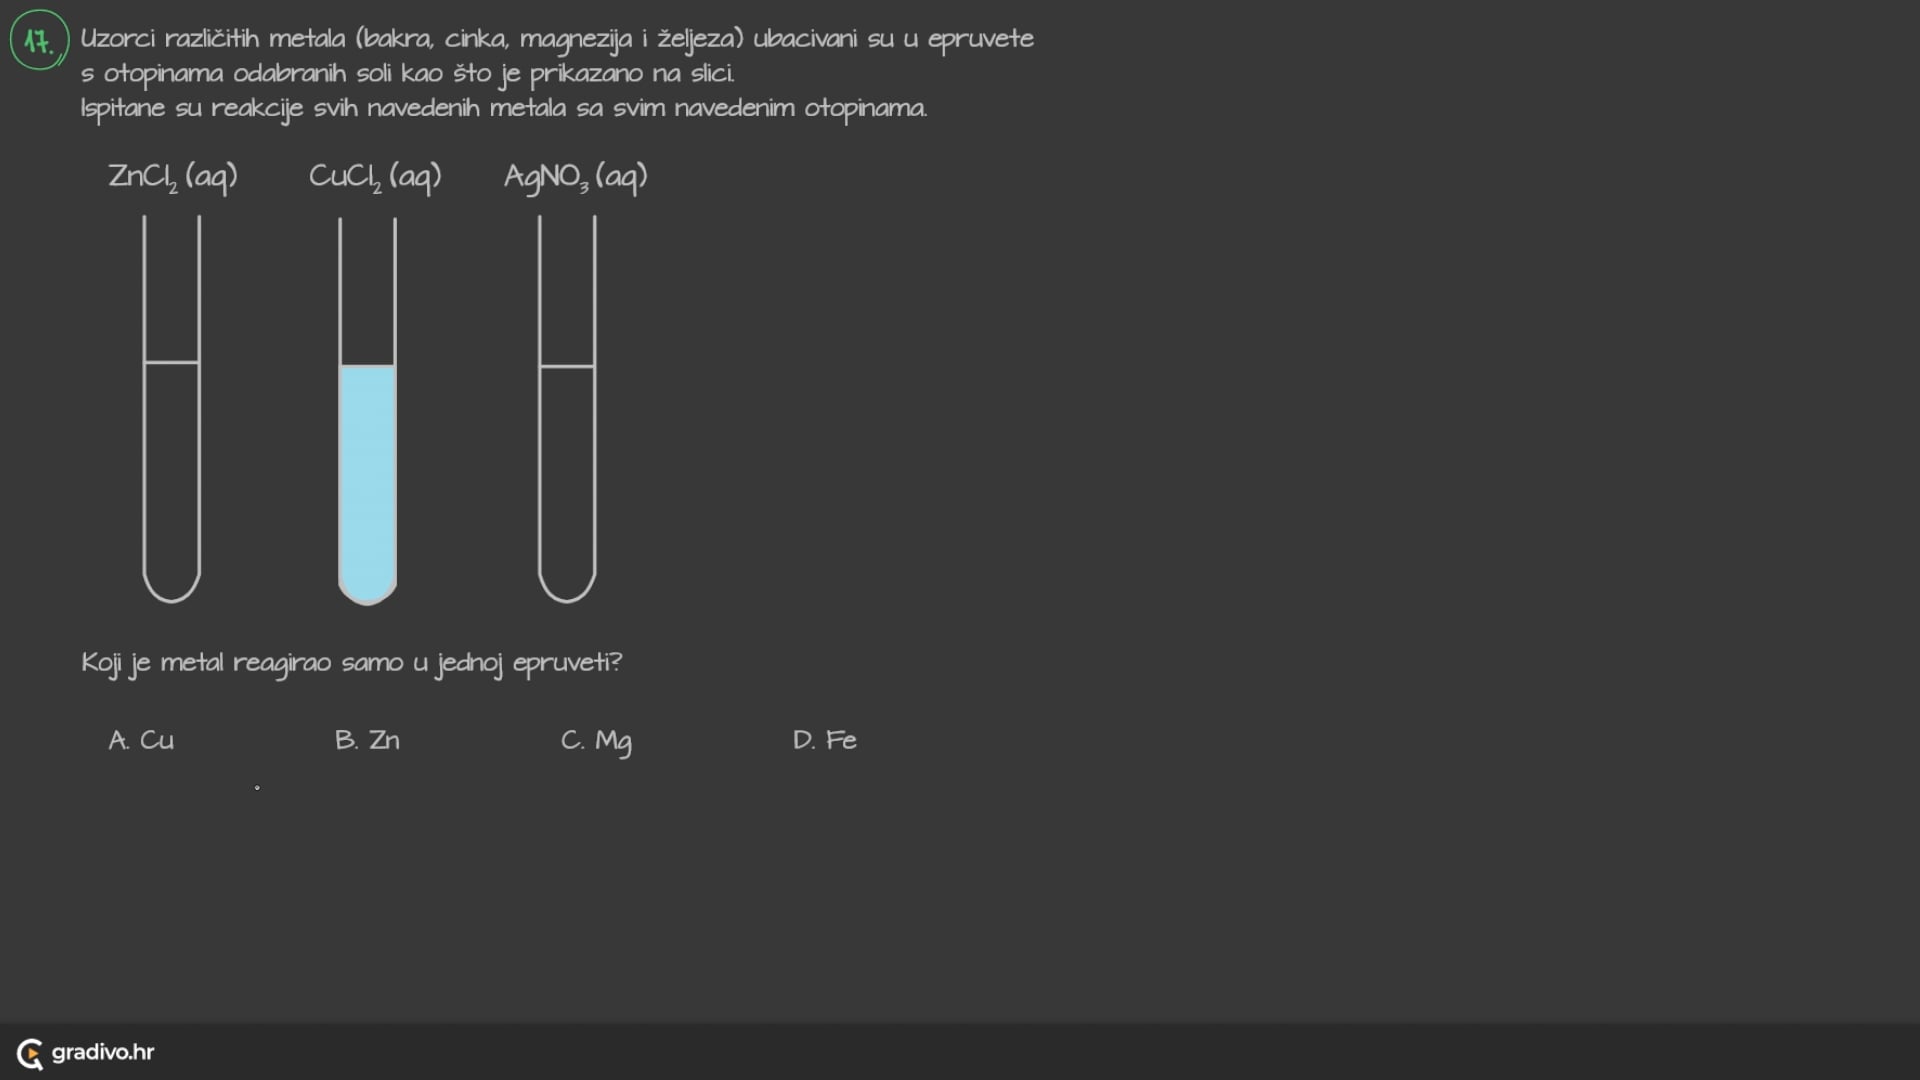Click the ZnCl2 (aq) label
Image resolution: width=1920 pixels, height=1080 pixels.
(173, 177)
